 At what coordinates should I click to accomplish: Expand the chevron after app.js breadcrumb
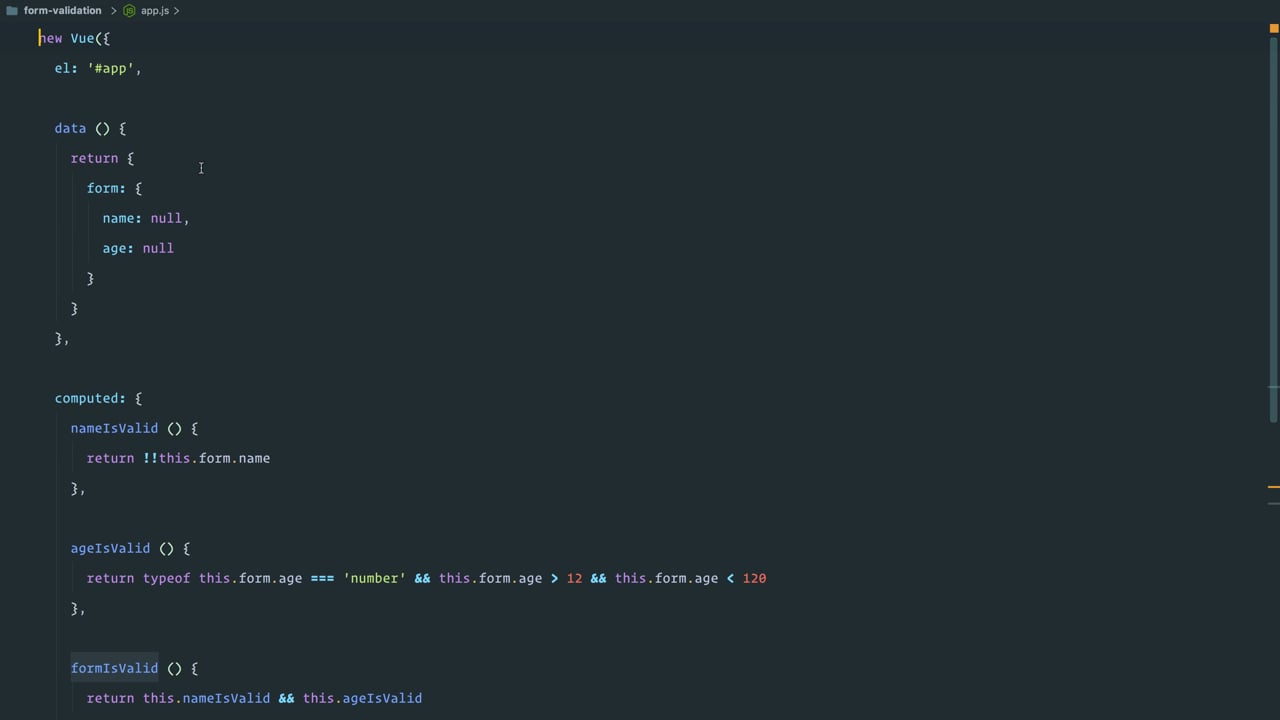176,10
